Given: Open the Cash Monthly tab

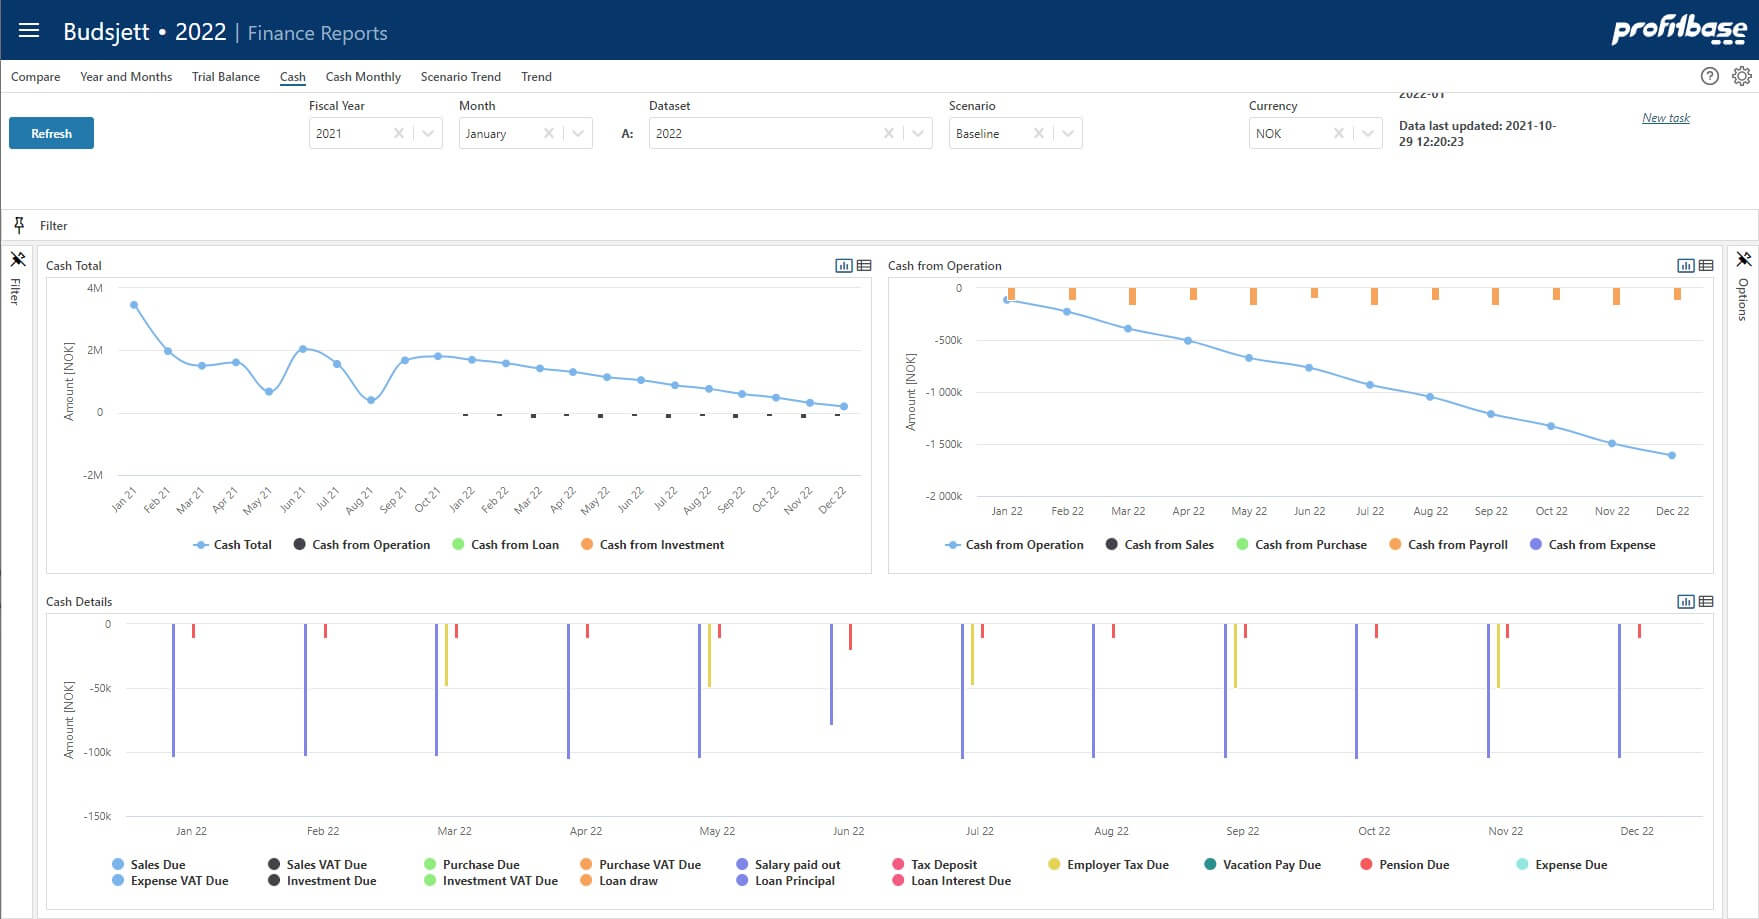Looking at the screenshot, I should 363,77.
